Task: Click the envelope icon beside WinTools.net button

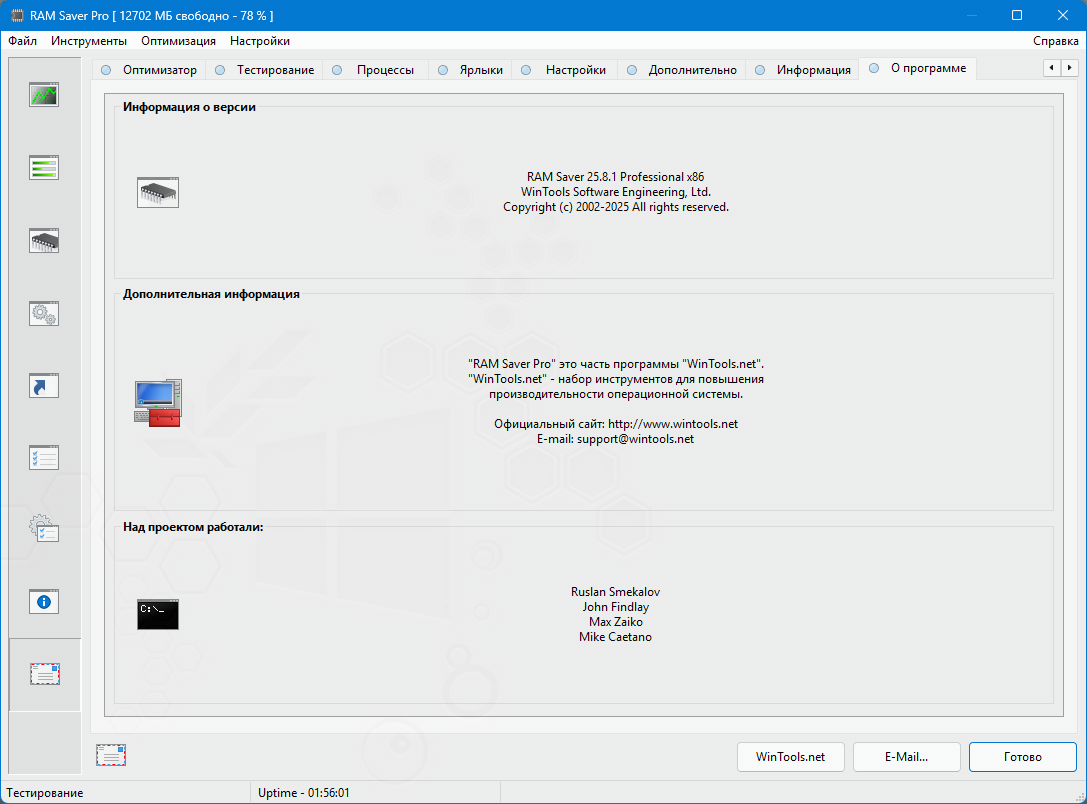Action: tap(111, 755)
